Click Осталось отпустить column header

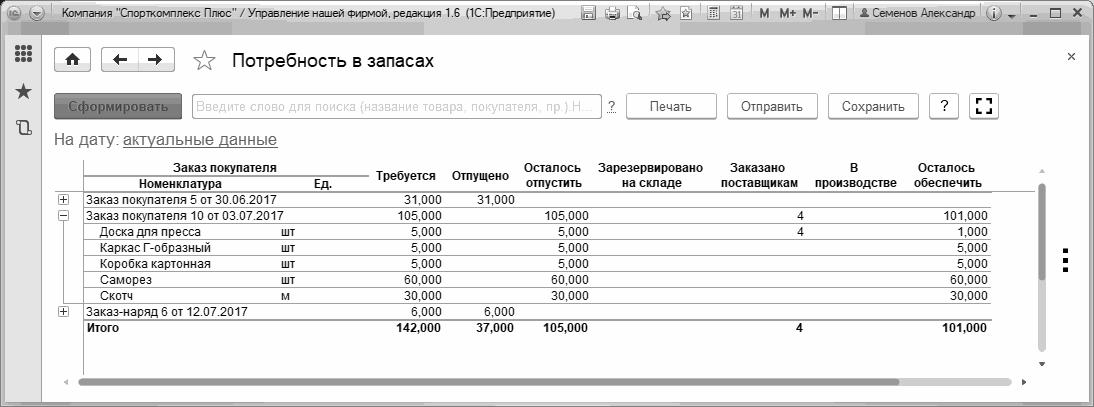(553, 176)
